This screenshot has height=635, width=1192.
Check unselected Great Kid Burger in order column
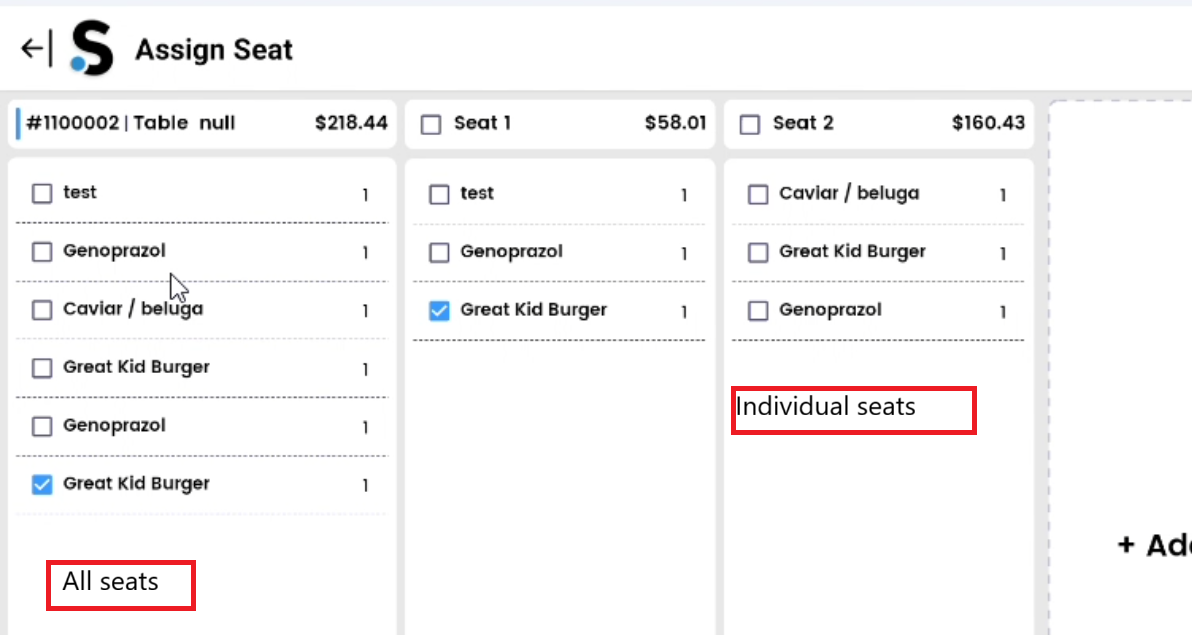point(41,368)
